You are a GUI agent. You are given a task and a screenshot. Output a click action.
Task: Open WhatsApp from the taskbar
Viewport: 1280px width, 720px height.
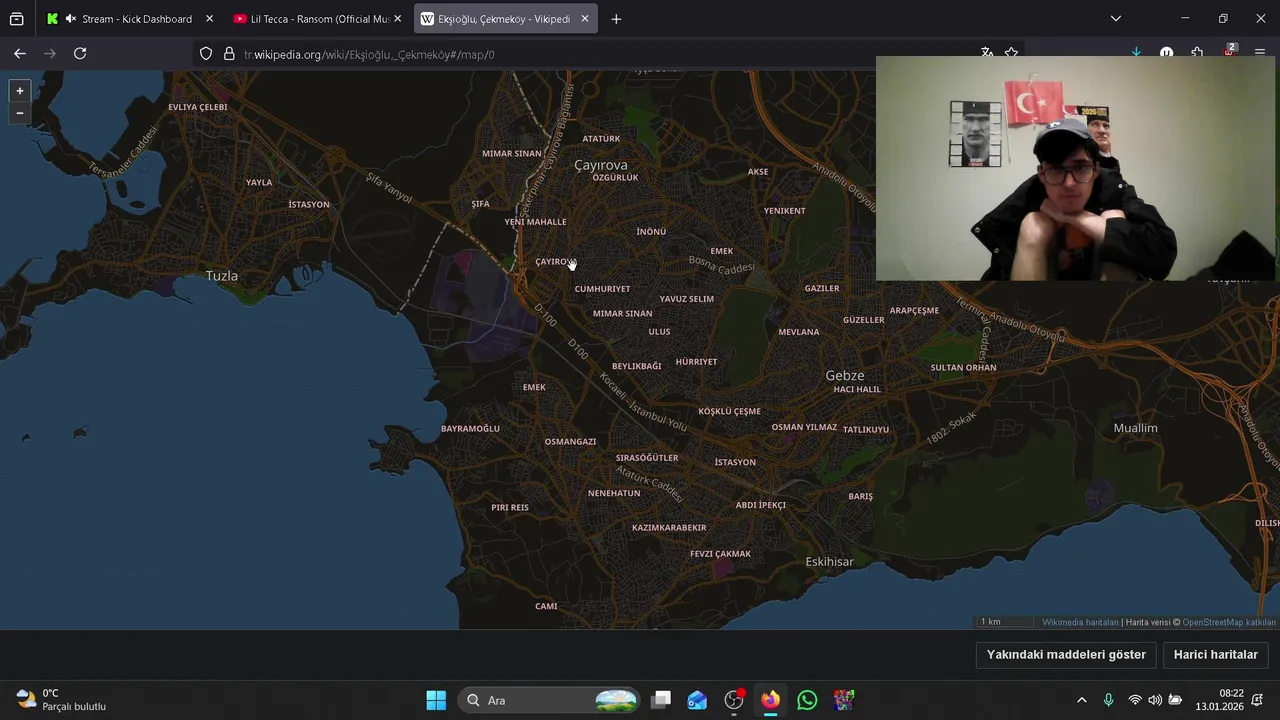click(807, 700)
